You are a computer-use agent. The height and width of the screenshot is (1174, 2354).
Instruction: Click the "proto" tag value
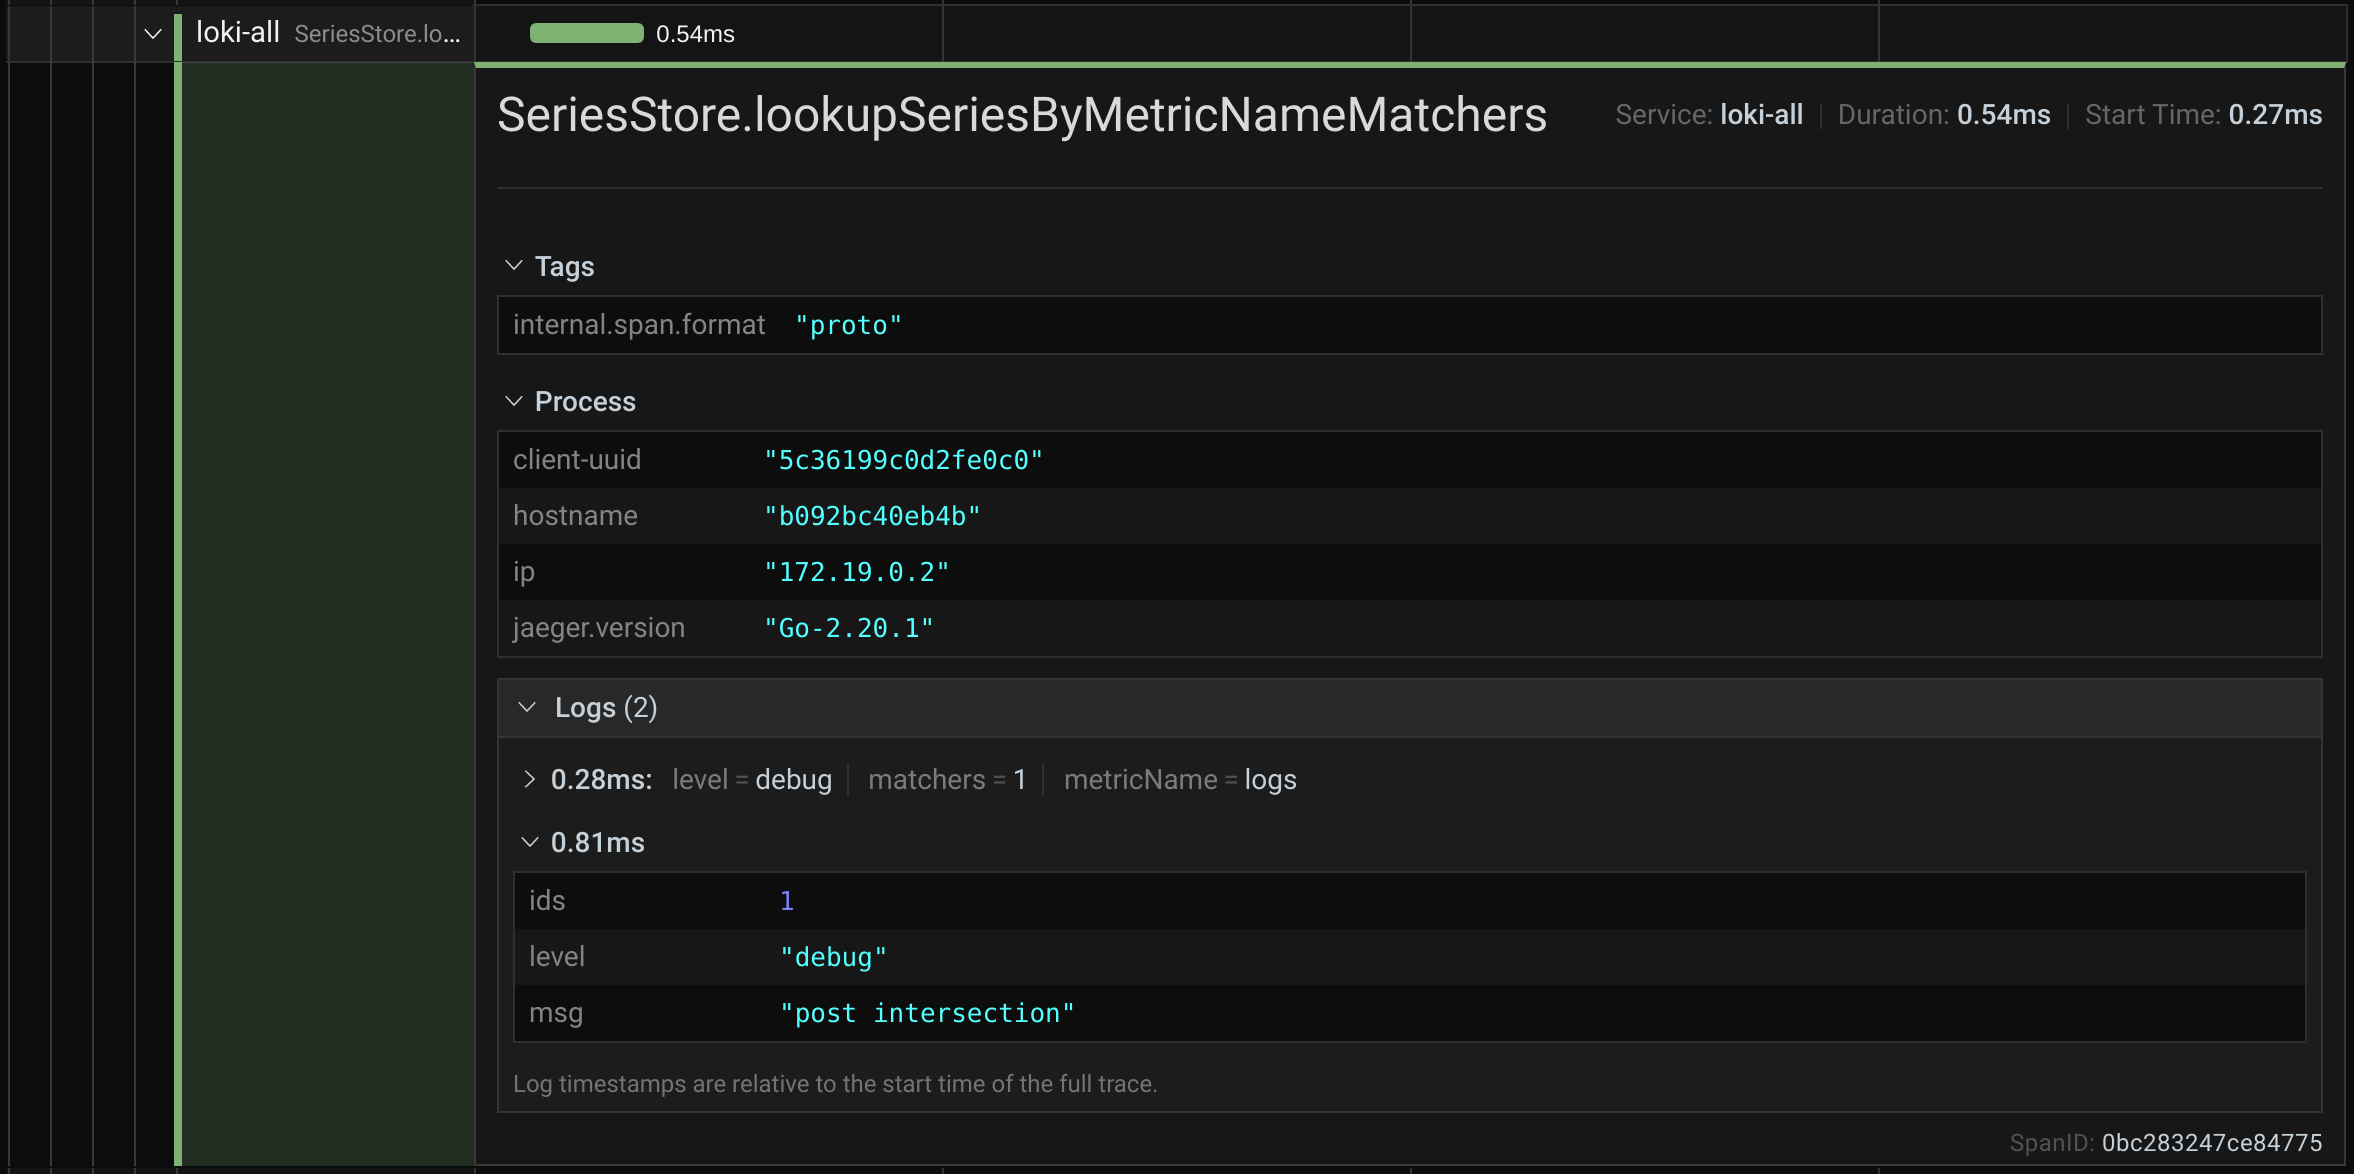847,324
